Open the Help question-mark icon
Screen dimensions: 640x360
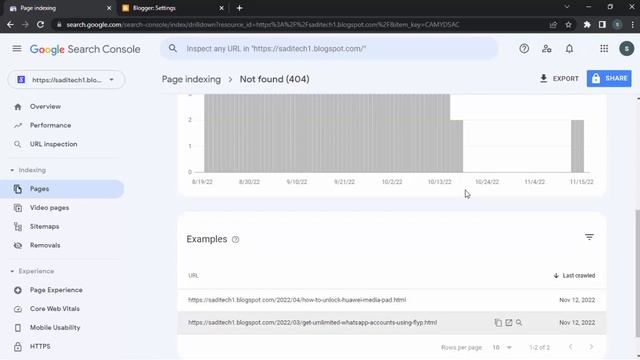pos(524,49)
